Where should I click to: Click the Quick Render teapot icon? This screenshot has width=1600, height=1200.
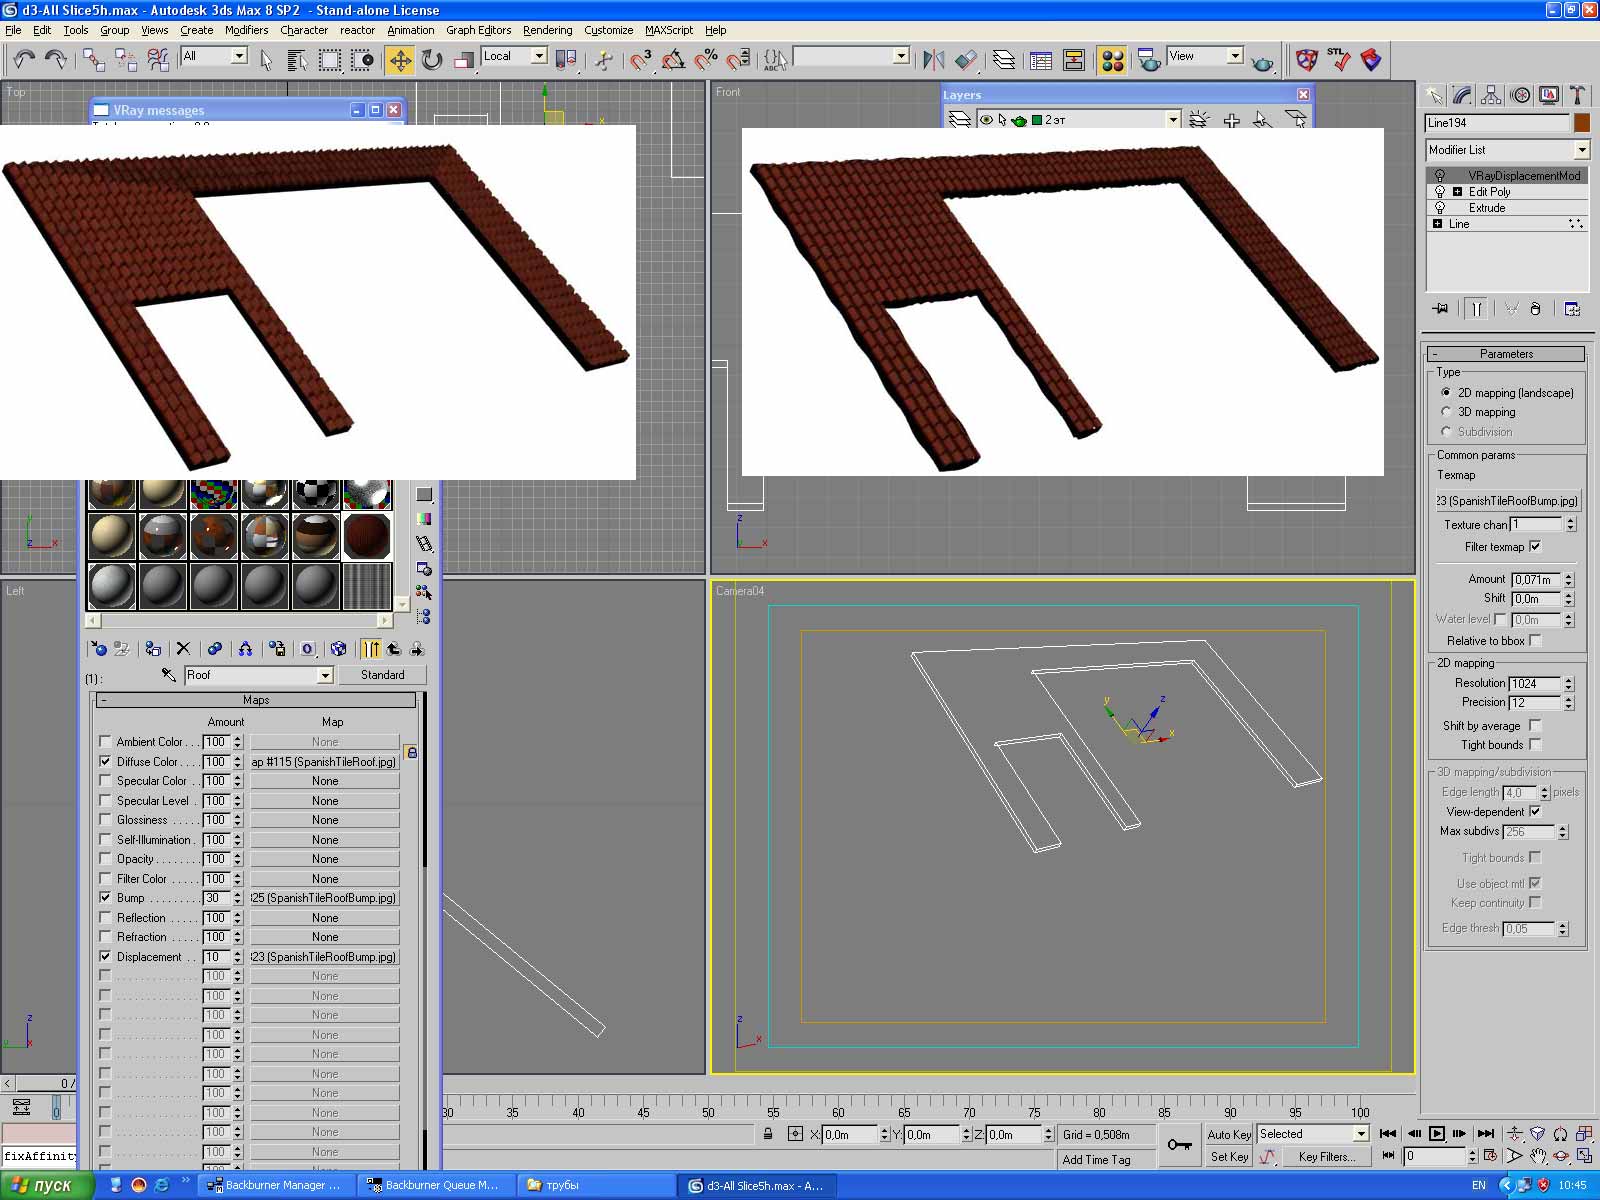[x=1263, y=62]
